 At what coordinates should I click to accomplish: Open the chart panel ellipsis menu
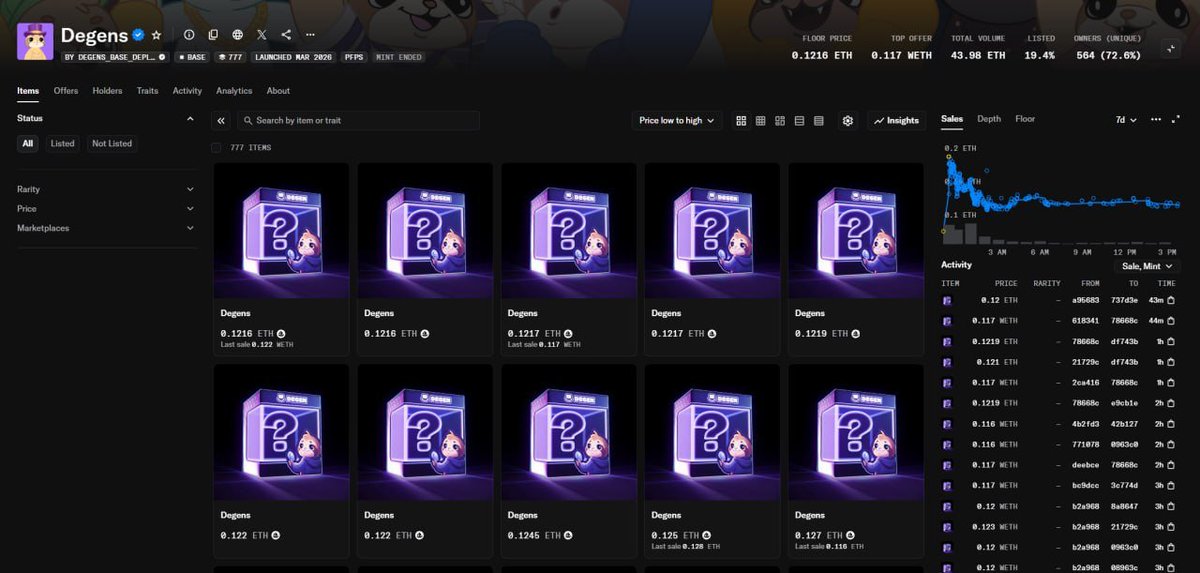pyautogui.click(x=1156, y=119)
